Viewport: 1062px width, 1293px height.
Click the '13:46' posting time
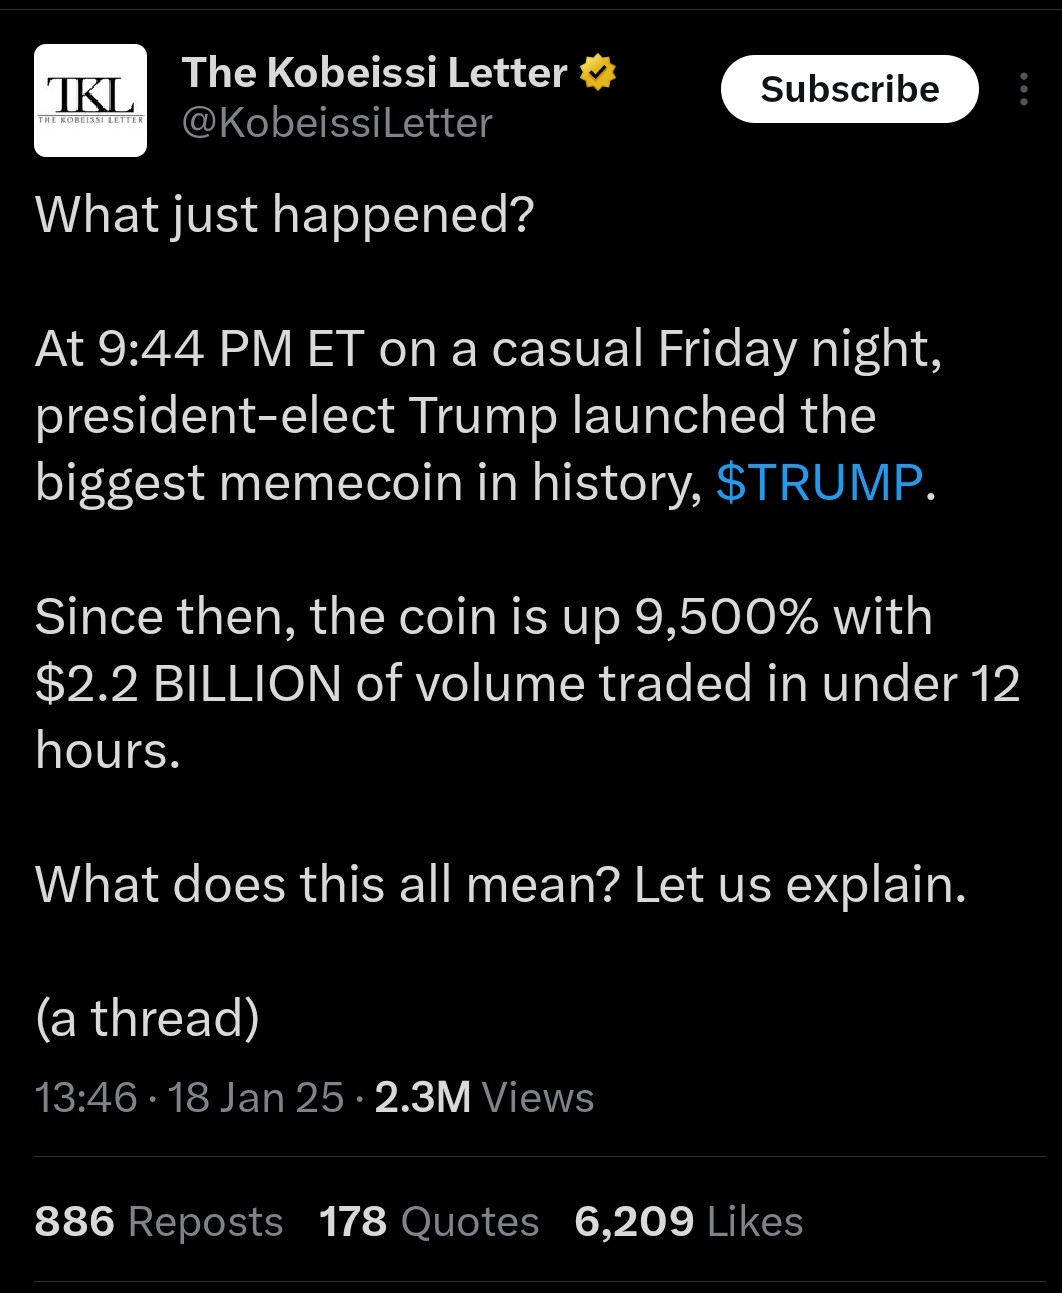[x=84, y=1097]
